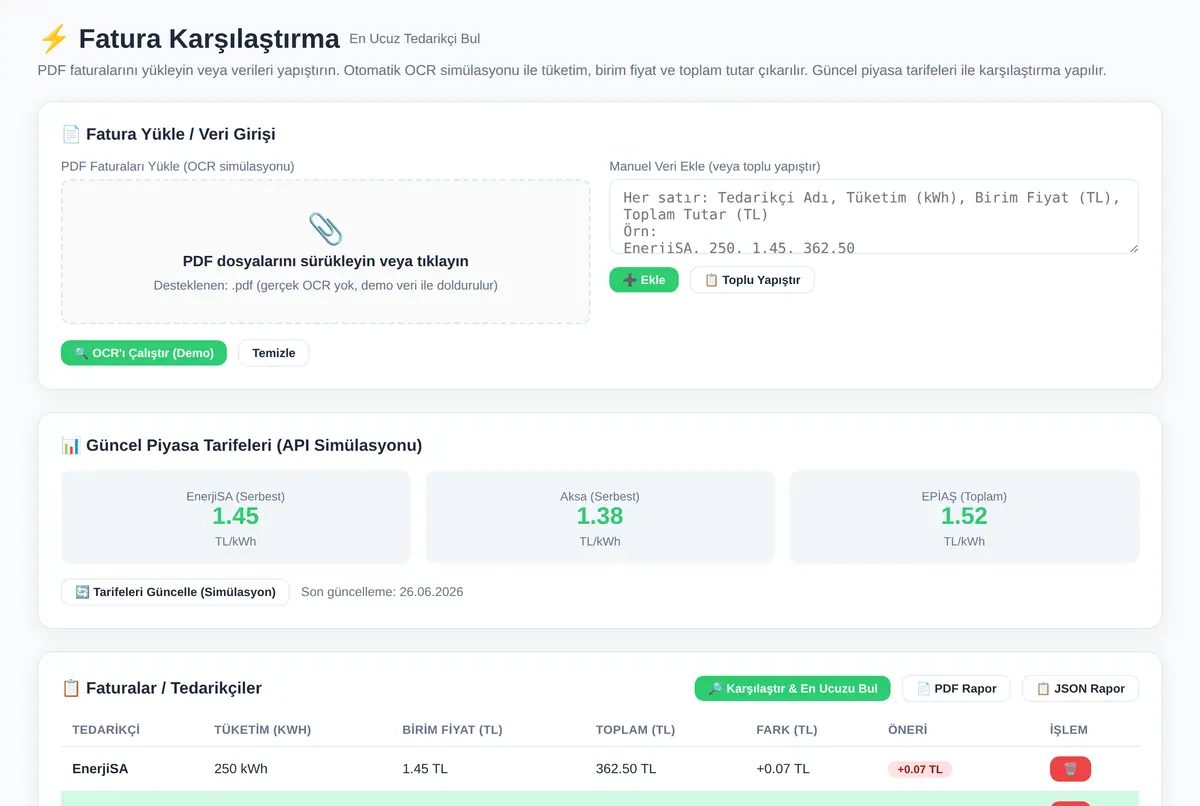This screenshot has width=1200, height=806.
Task: Click the 'PDF dosyalarını sürükleyin veya tıklayın' text
Action: pos(326,261)
